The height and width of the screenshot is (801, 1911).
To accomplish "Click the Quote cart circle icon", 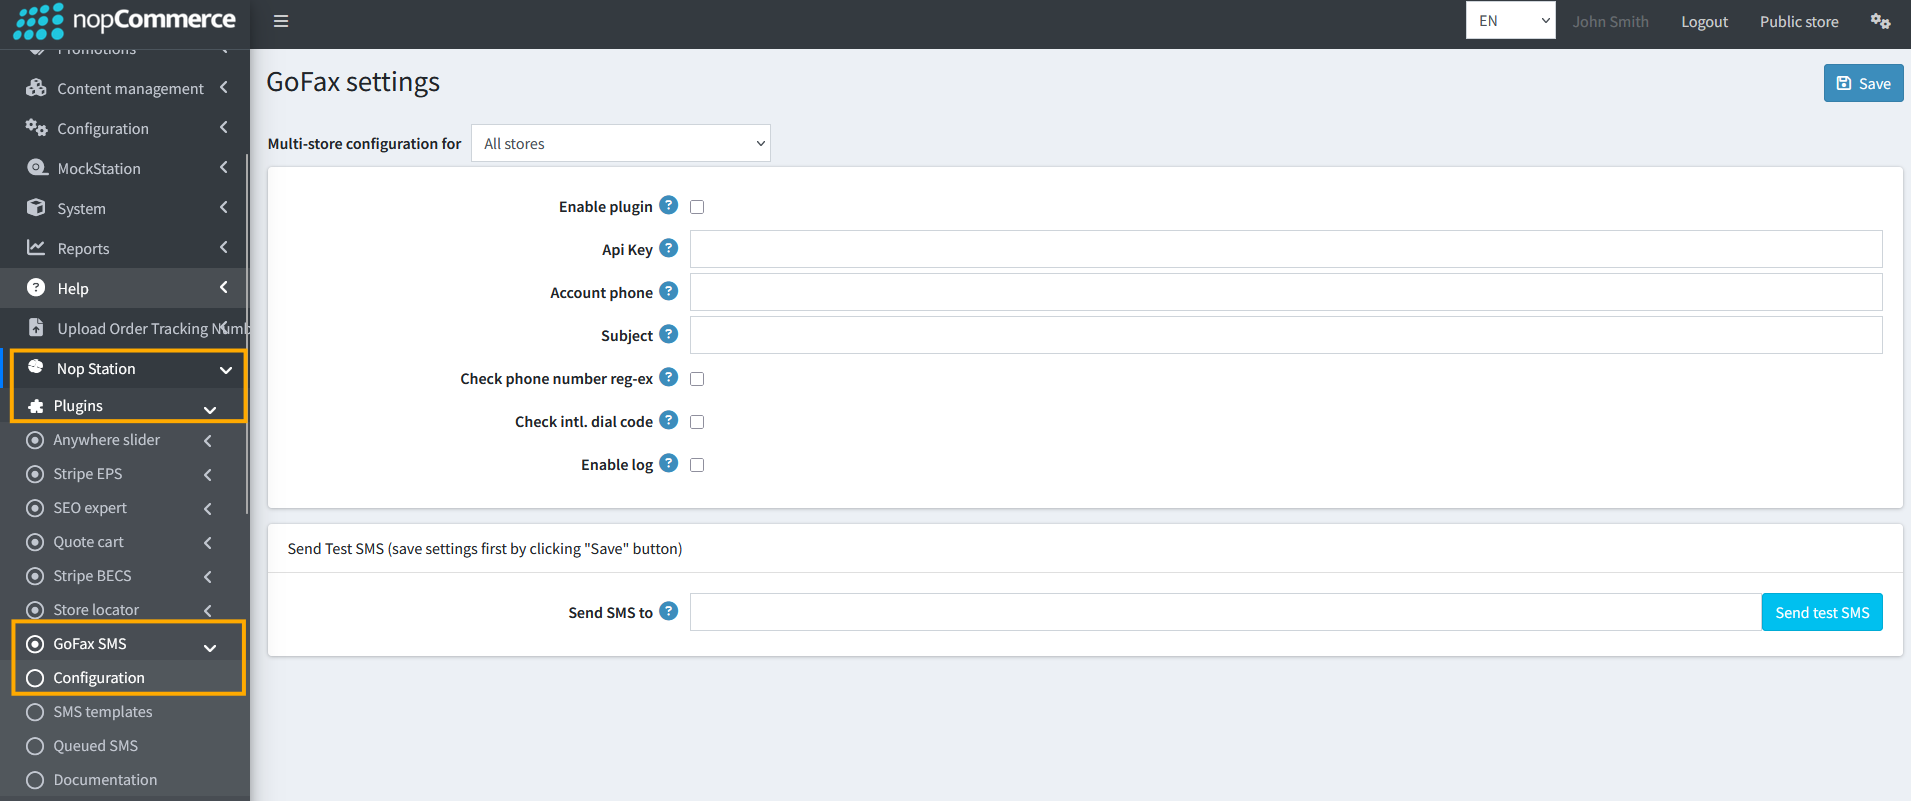I will tap(35, 542).
